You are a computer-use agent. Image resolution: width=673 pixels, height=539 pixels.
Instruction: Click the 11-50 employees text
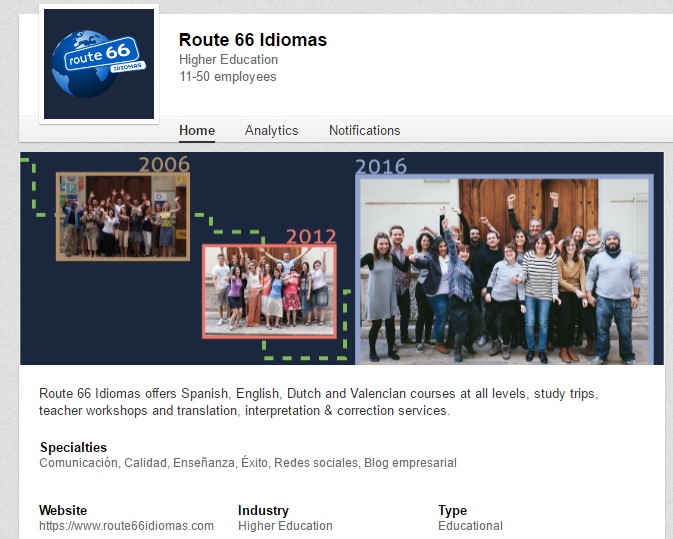227,77
